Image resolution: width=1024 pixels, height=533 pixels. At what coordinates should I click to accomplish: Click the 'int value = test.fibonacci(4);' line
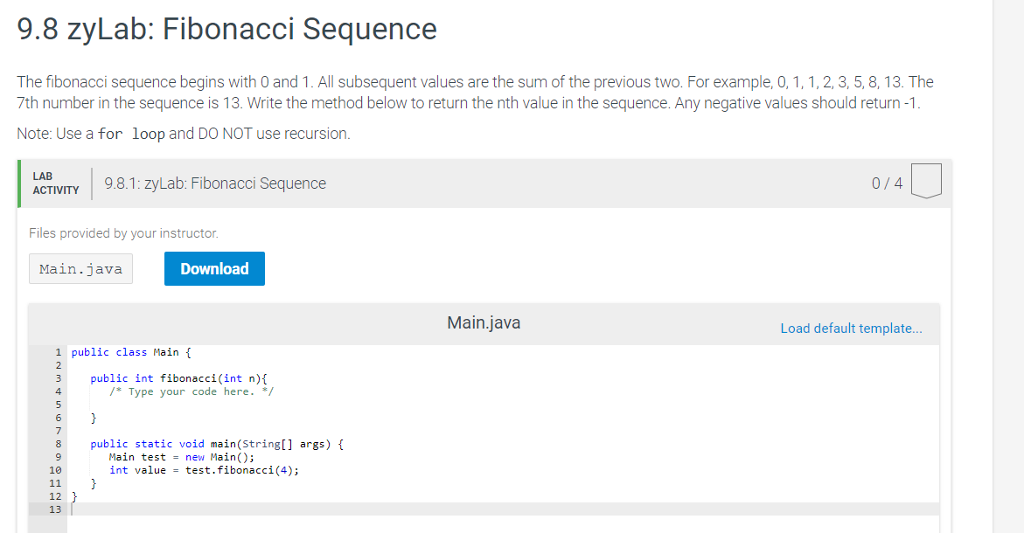(204, 469)
